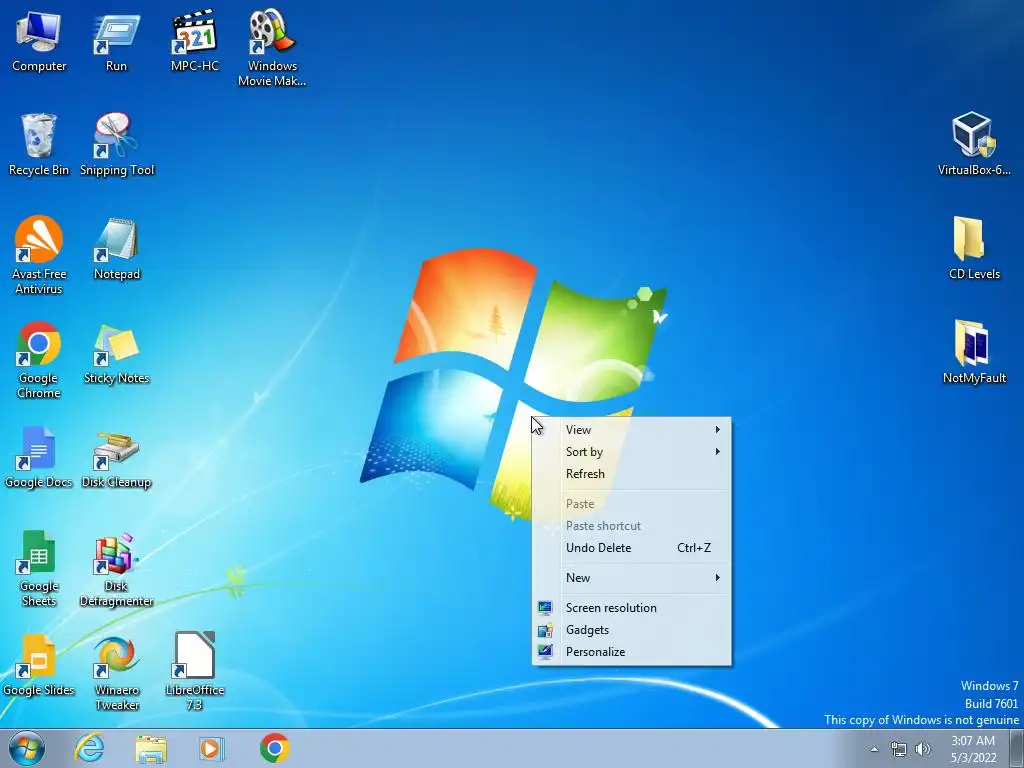Expand the Sort by submenu
1024x768 pixels.
[632, 452]
